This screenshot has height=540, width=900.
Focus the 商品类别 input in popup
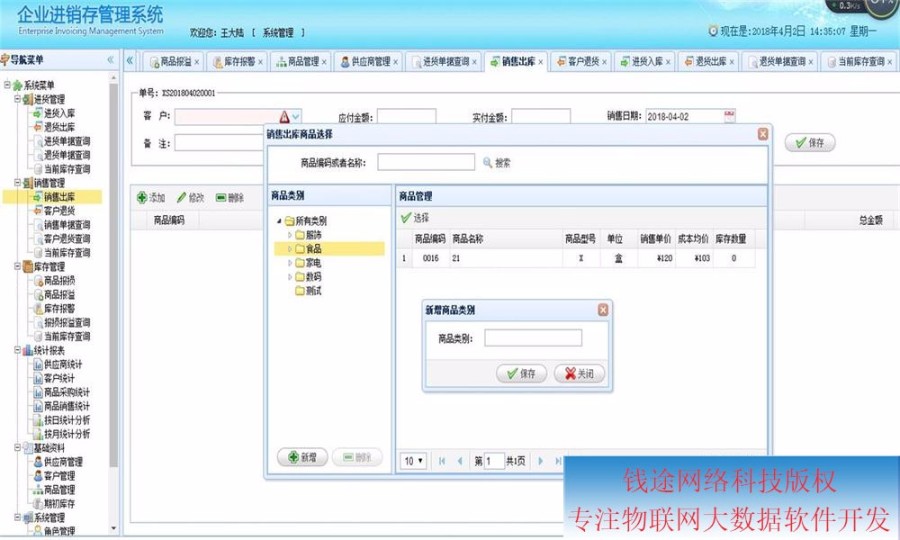point(533,338)
